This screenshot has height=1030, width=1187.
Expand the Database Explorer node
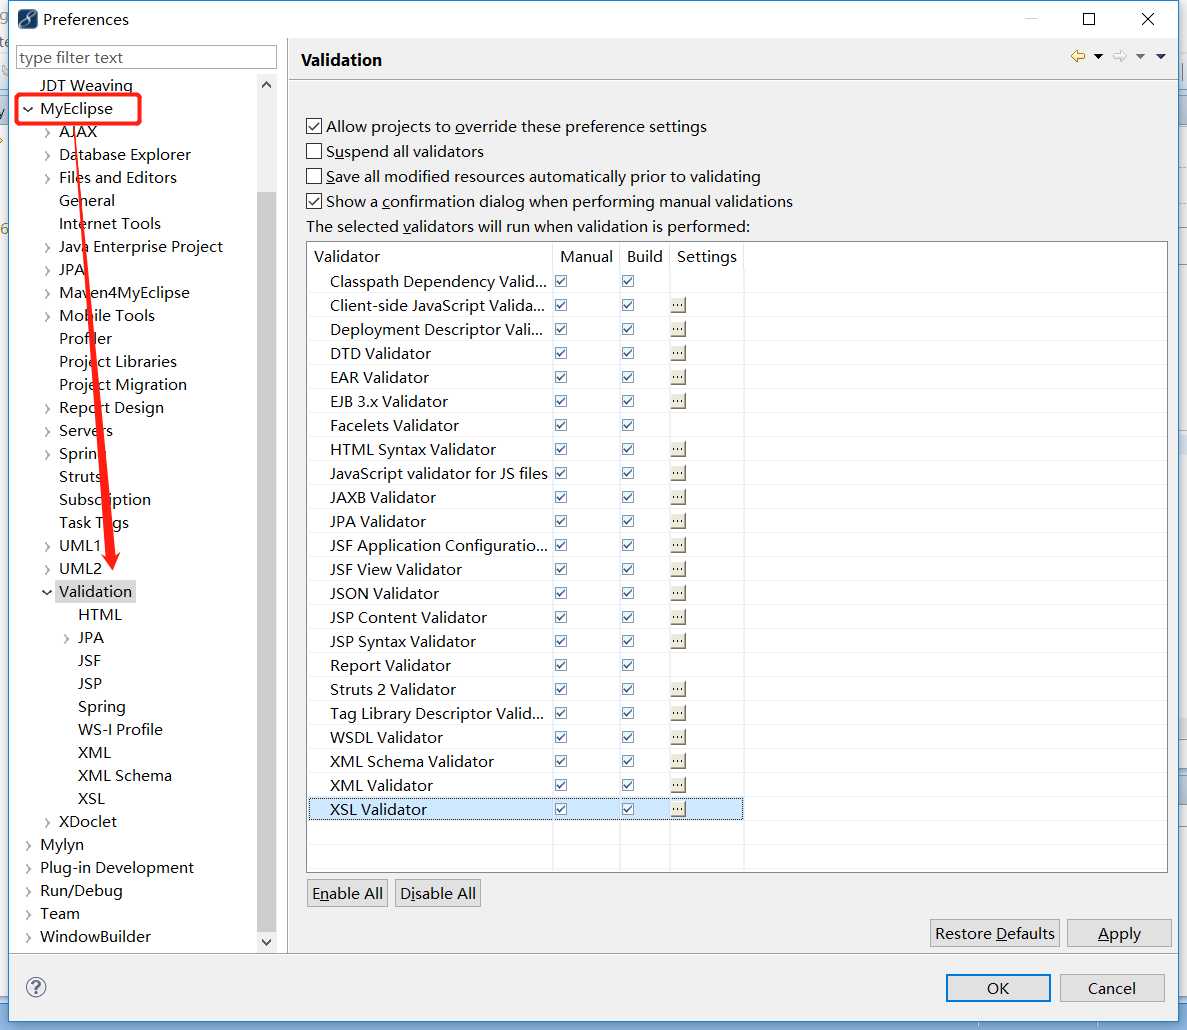[47, 155]
